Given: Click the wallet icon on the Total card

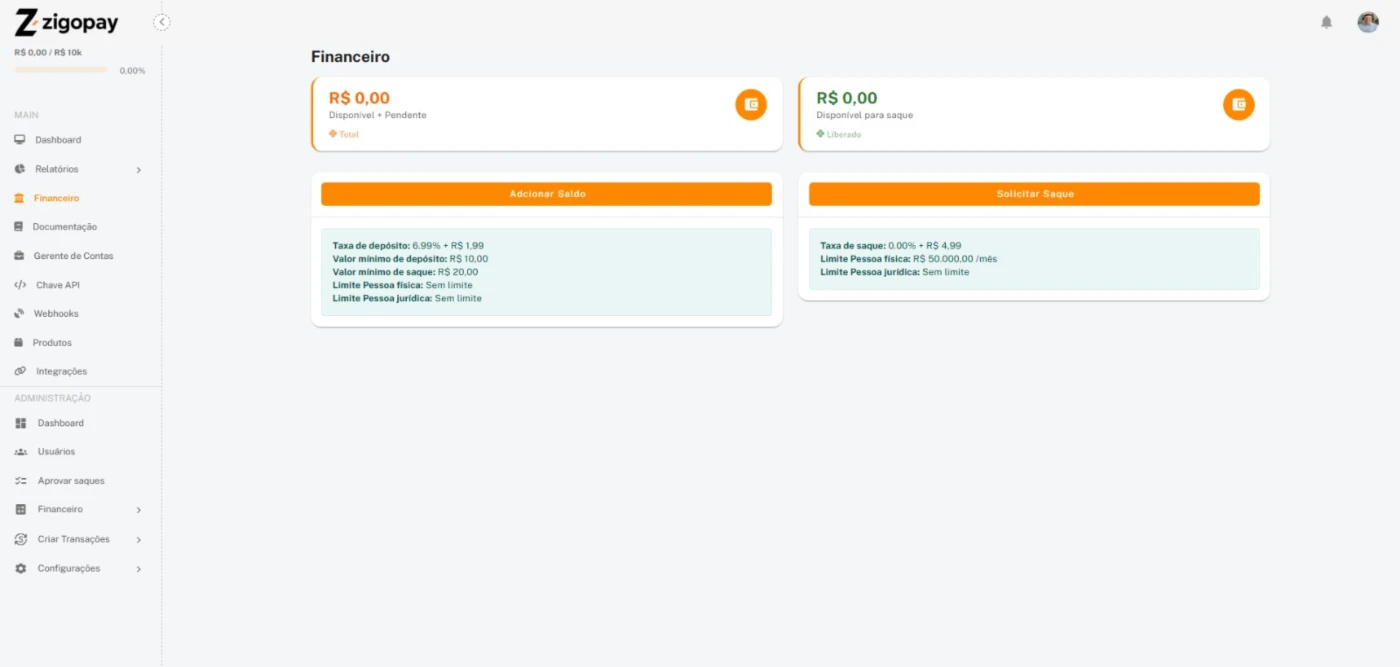Looking at the screenshot, I should [750, 104].
